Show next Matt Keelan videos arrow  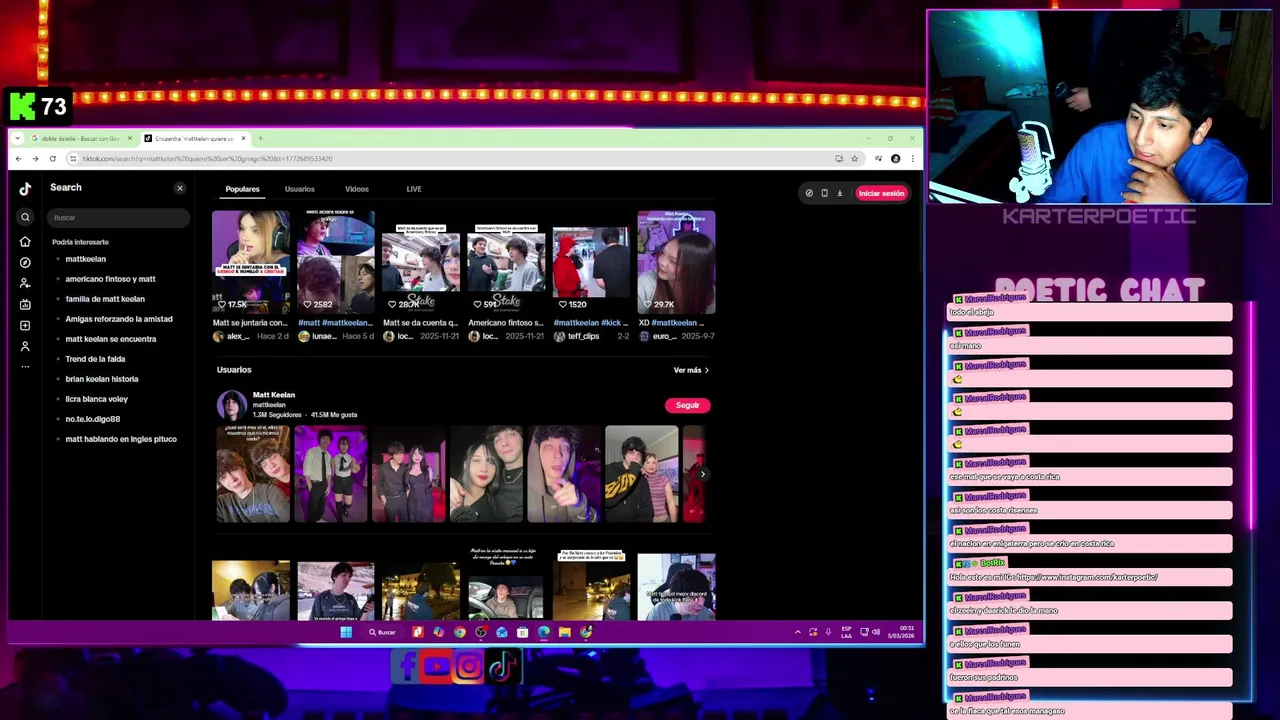pyautogui.click(x=703, y=474)
